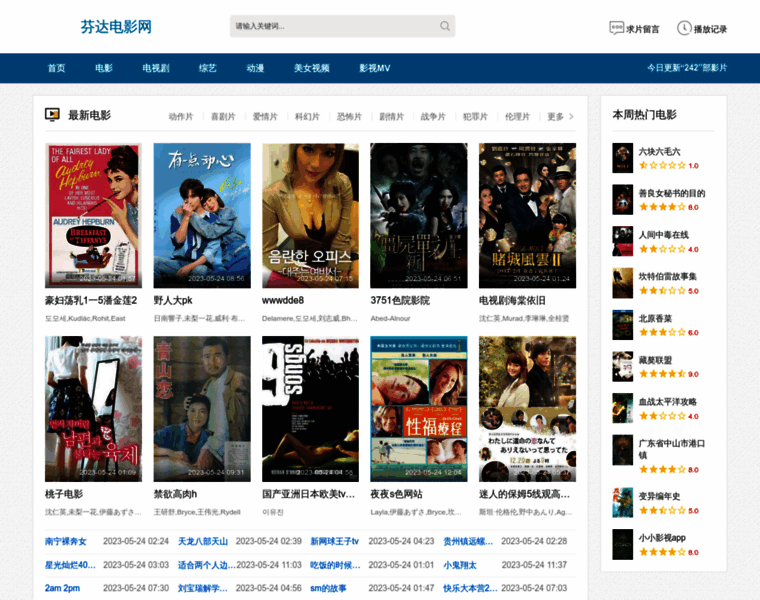Open the 综艺 navigation item
This screenshot has width=760, height=600.
pyautogui.click(x=207, y=68)
